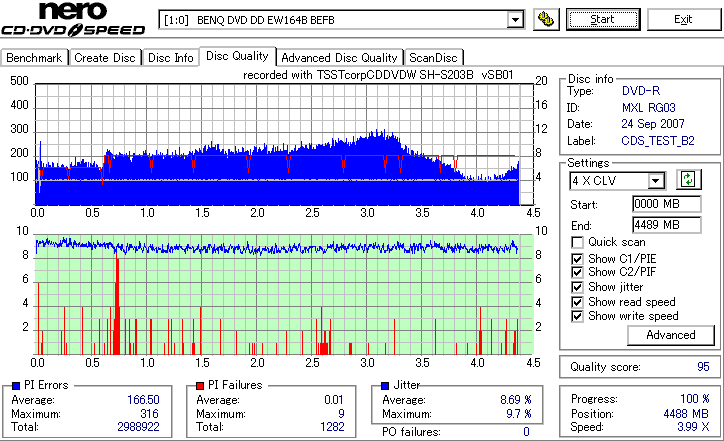Viewport: 724px width, 441px height.
Task: Switch to Advanced Disc Quality tab
Action: coord(339,58)
